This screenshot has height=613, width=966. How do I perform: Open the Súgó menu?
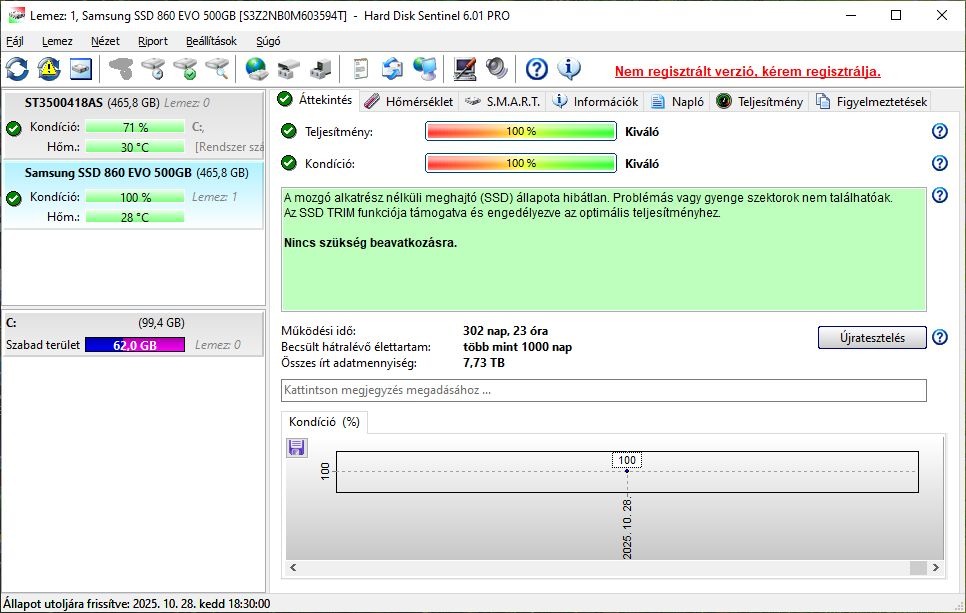click(x=268, y=41)
